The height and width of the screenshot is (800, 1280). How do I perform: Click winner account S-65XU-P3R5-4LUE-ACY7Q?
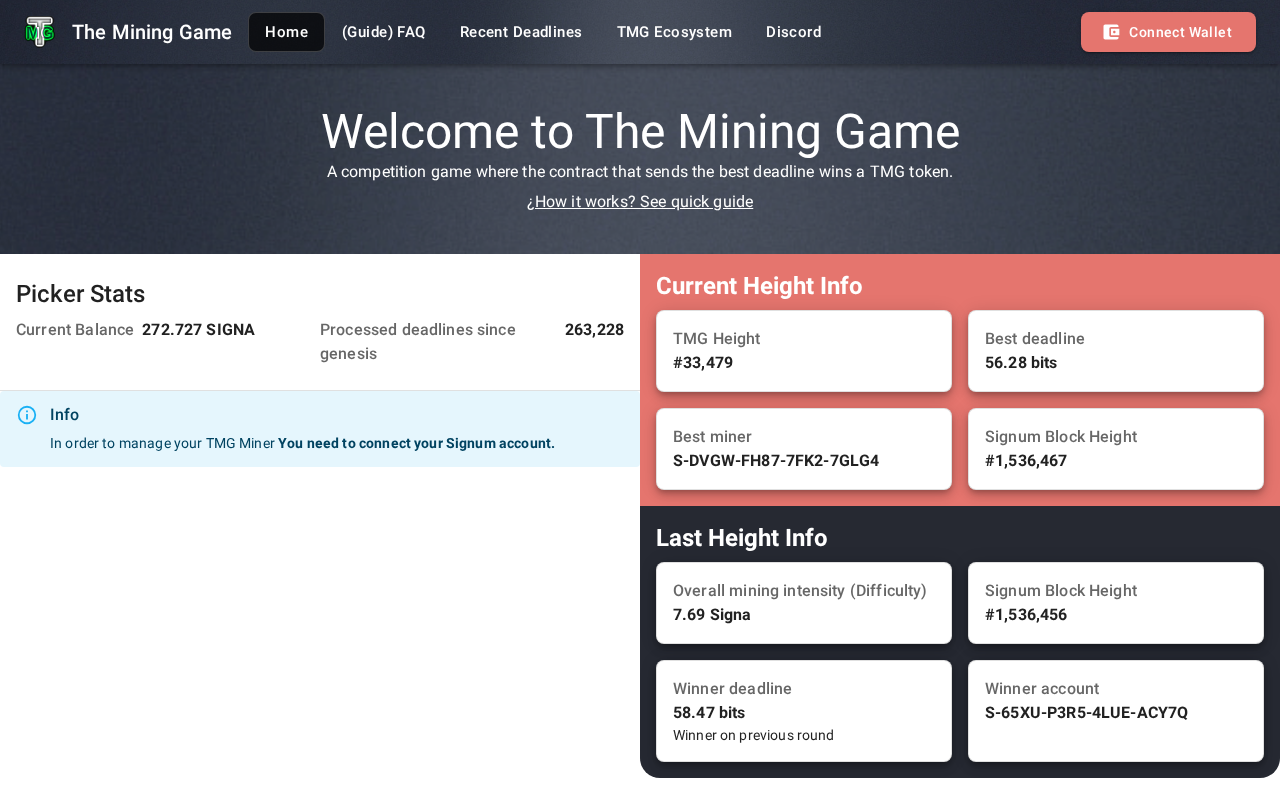(x=1087, y=713)
